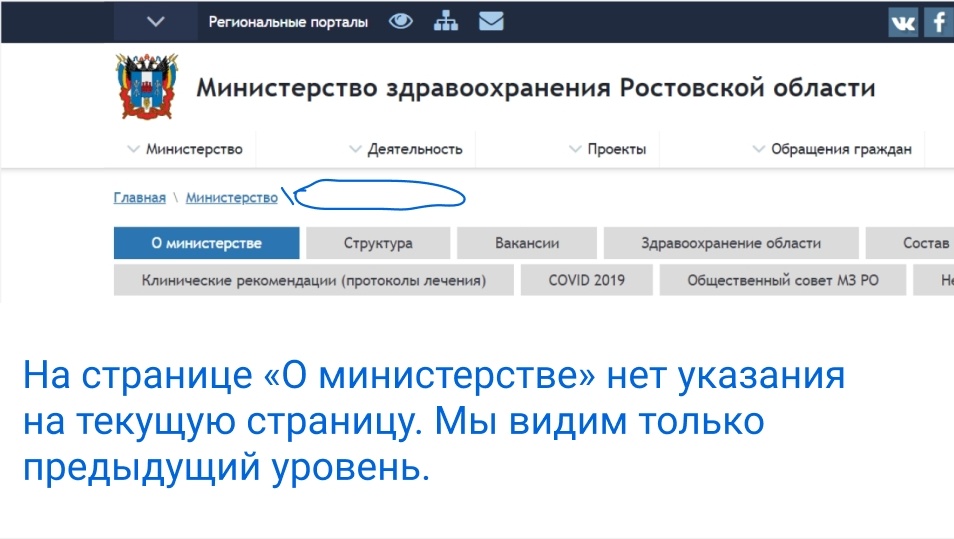Image resolution: width=954 pixels, height=539 pixels.
Task: Toggle the eye accessibility version icon
Action: 401,21
